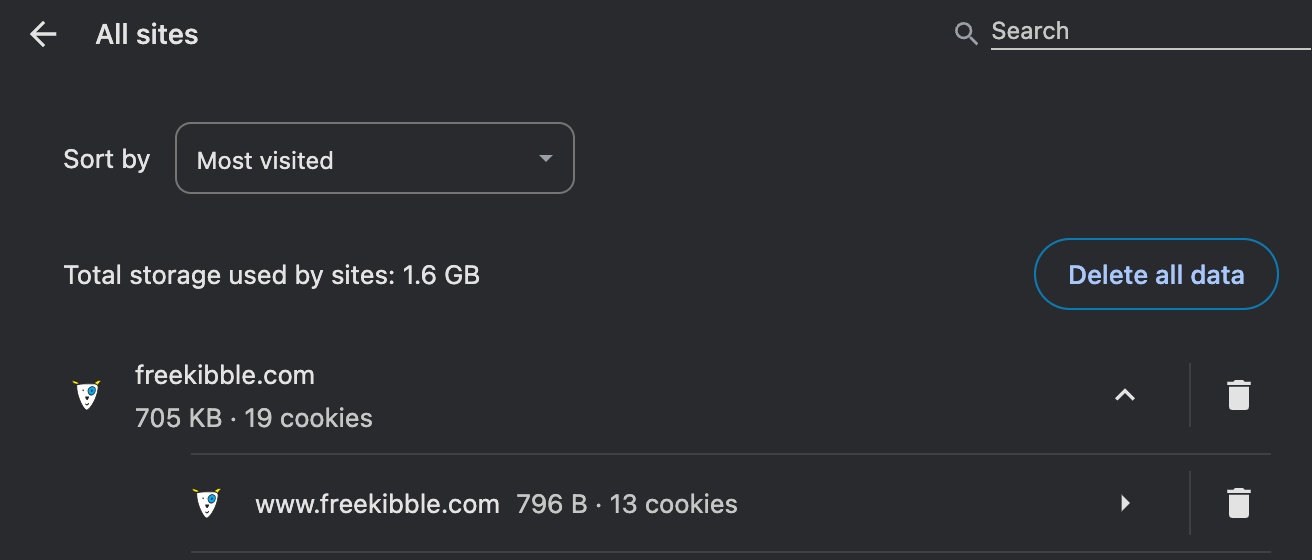Collapse the freekibble.com group chevron
Viewport: 1312px width, 560px height.
pos(1125,395)
